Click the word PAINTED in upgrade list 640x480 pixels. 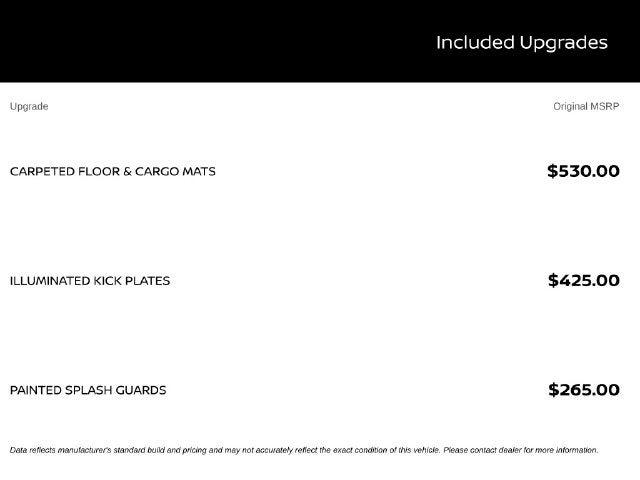[36, 390]
